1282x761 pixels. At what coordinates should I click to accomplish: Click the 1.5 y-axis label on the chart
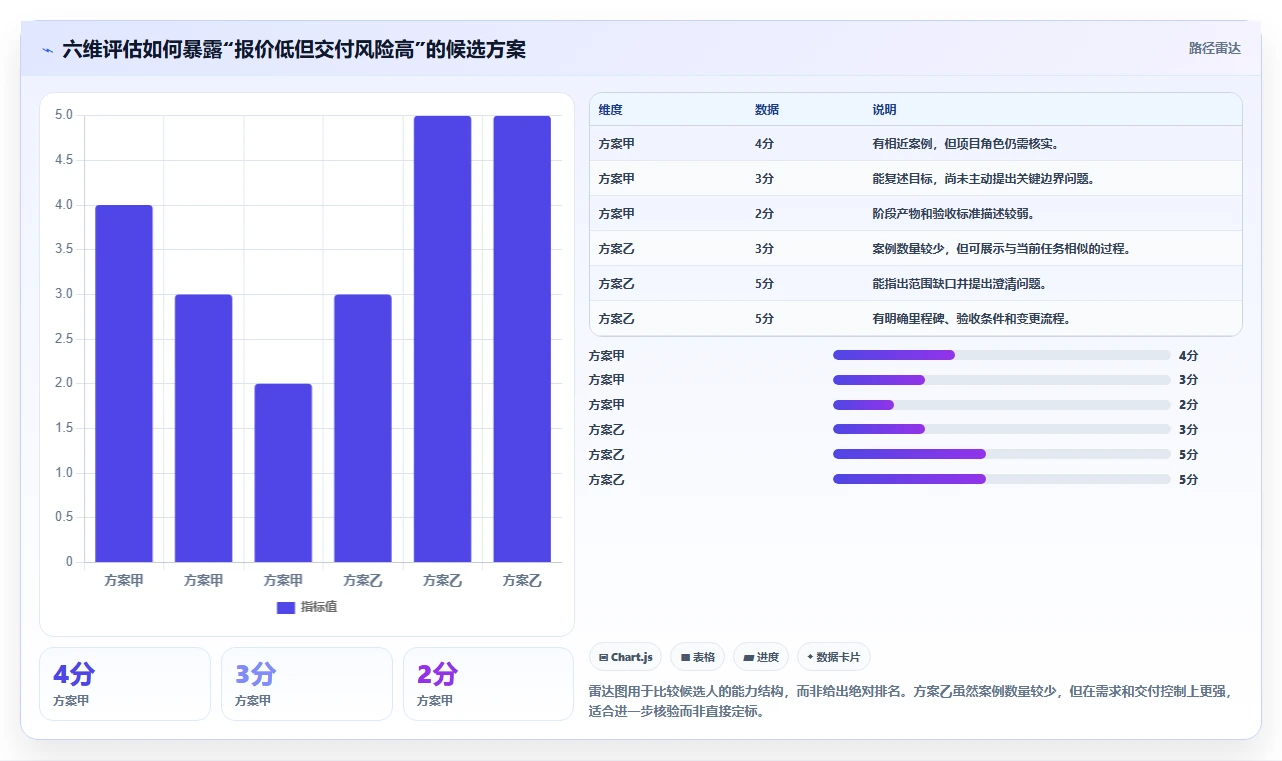point(63,428)
